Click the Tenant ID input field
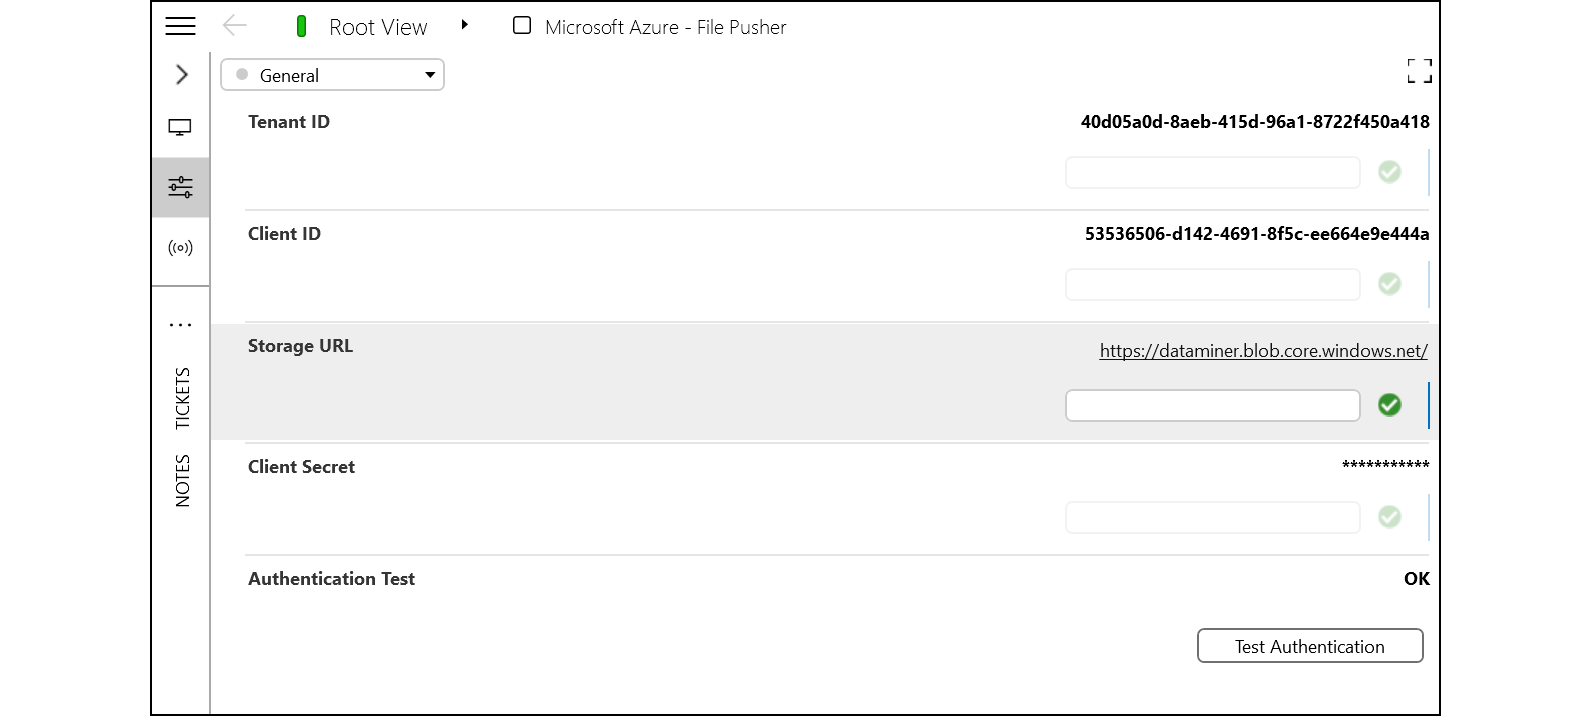Screen dimensions: 1591x716 click(x=1212, y=172)
